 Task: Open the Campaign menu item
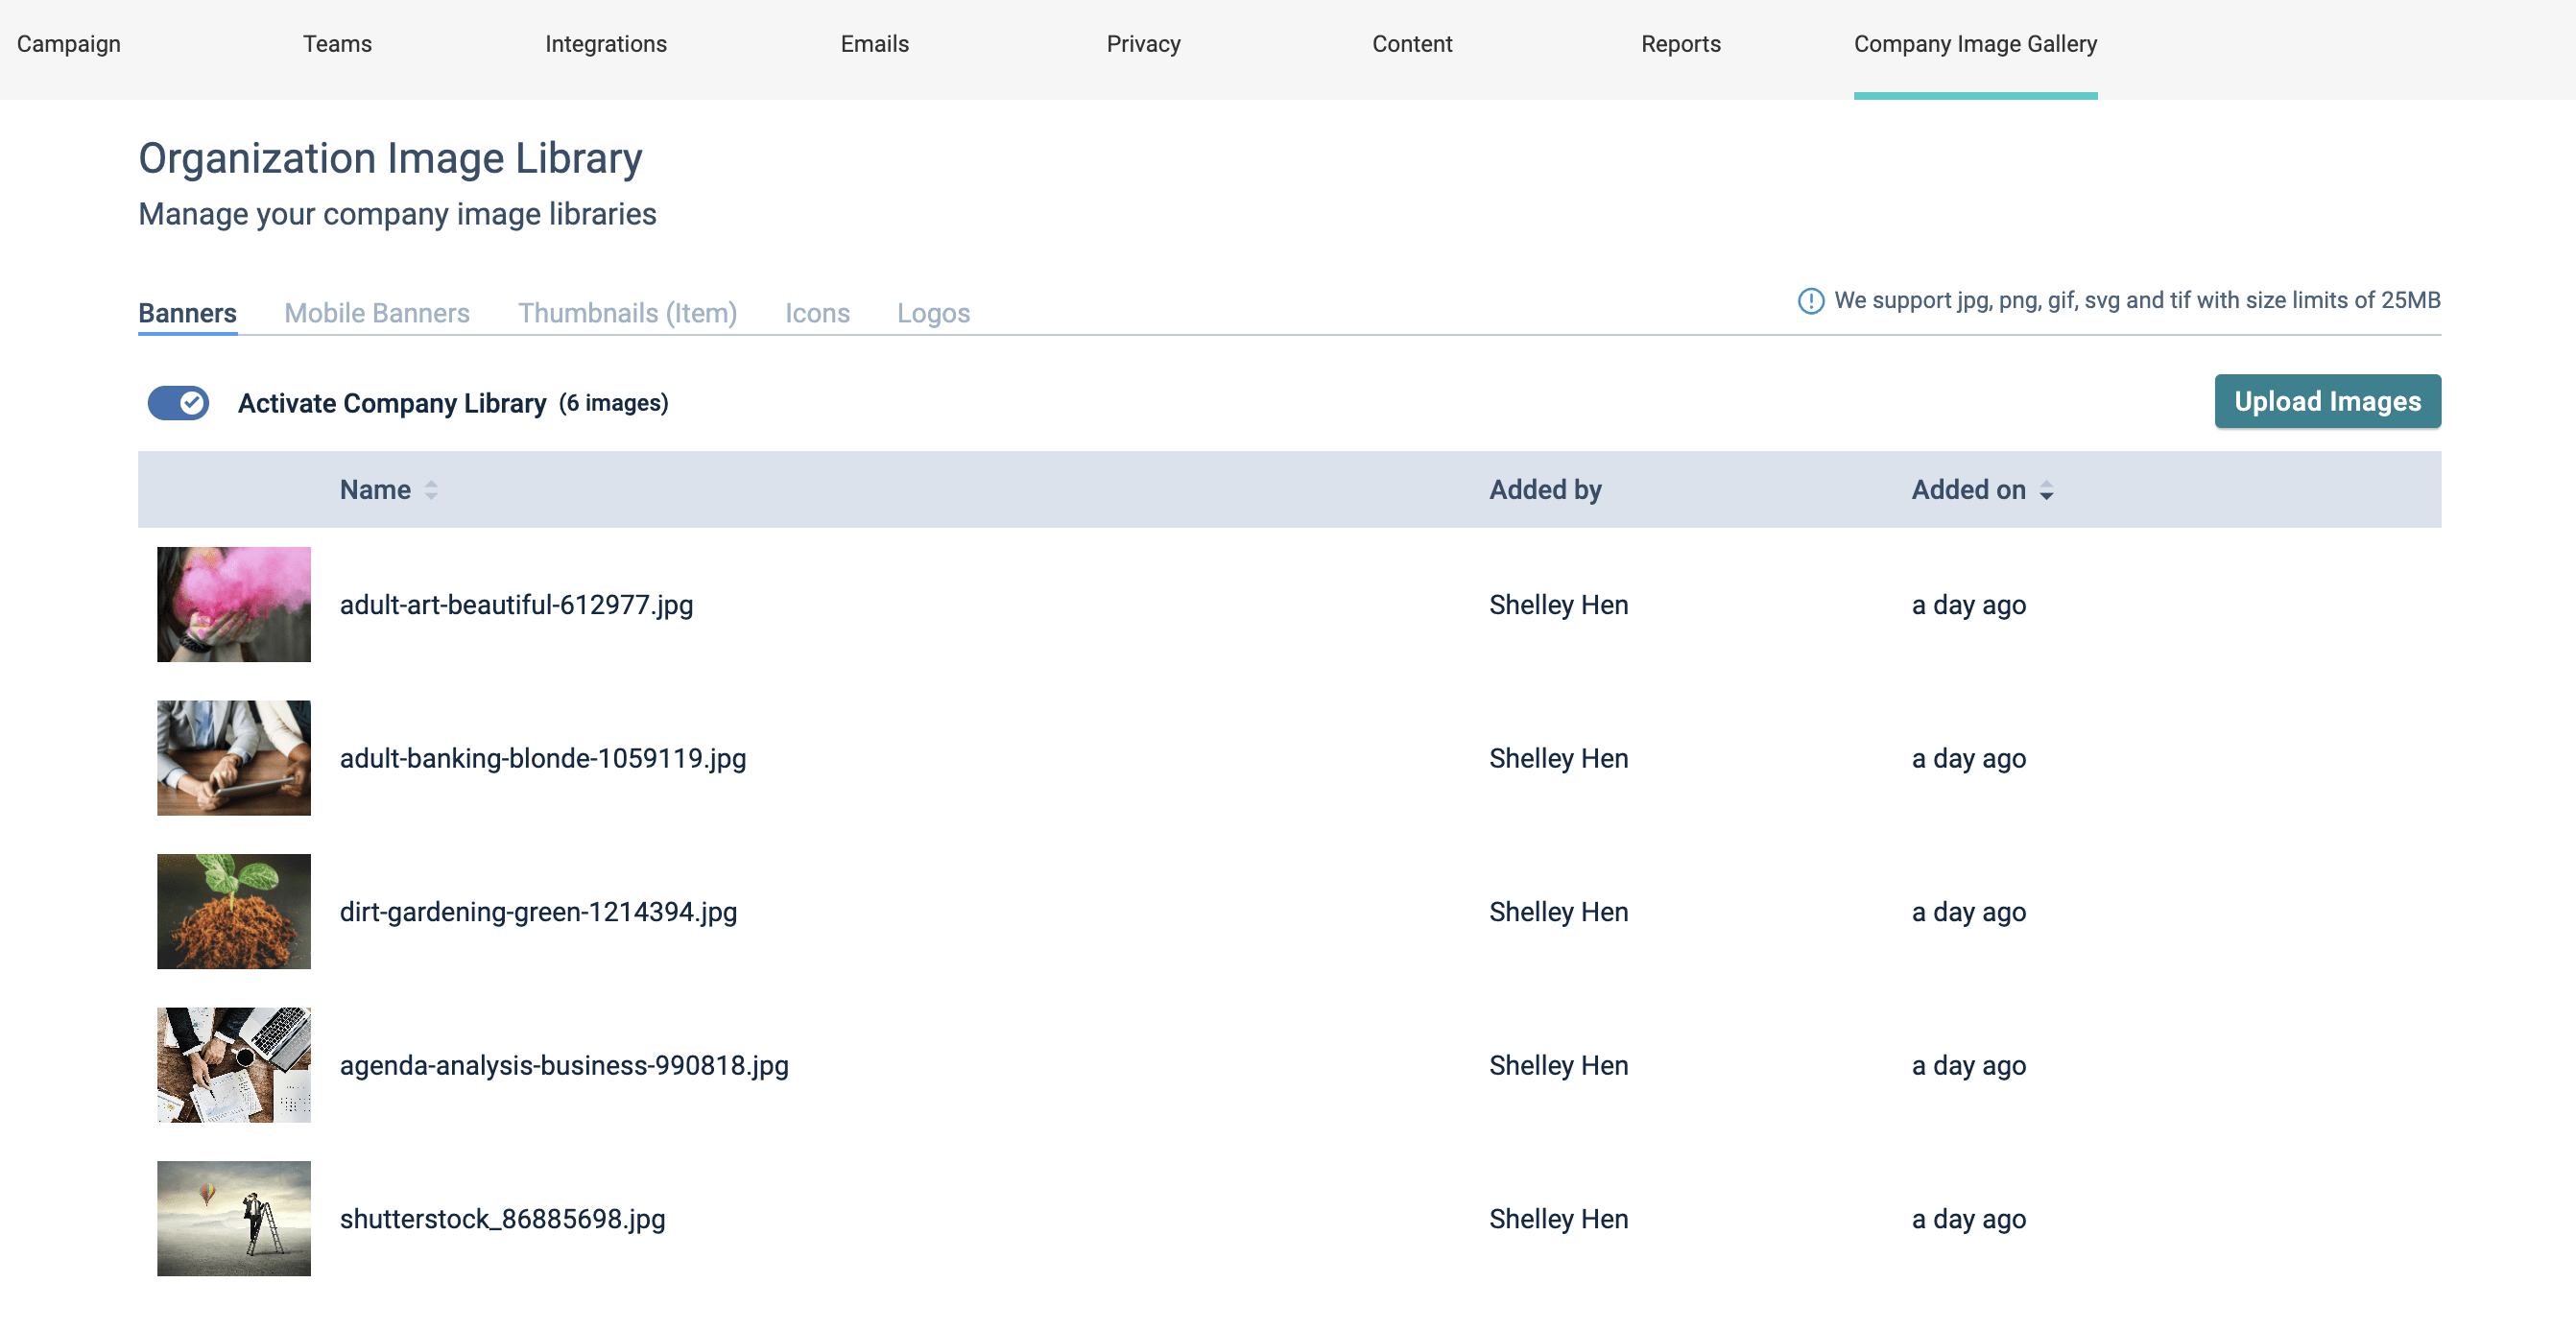click(x=68, y=44)
